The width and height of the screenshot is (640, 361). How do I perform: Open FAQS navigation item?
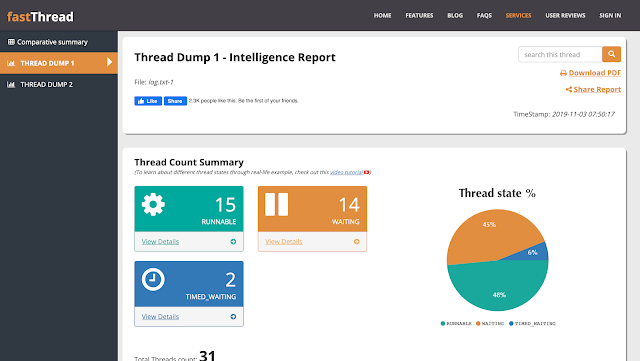click(x=484, y=16)
